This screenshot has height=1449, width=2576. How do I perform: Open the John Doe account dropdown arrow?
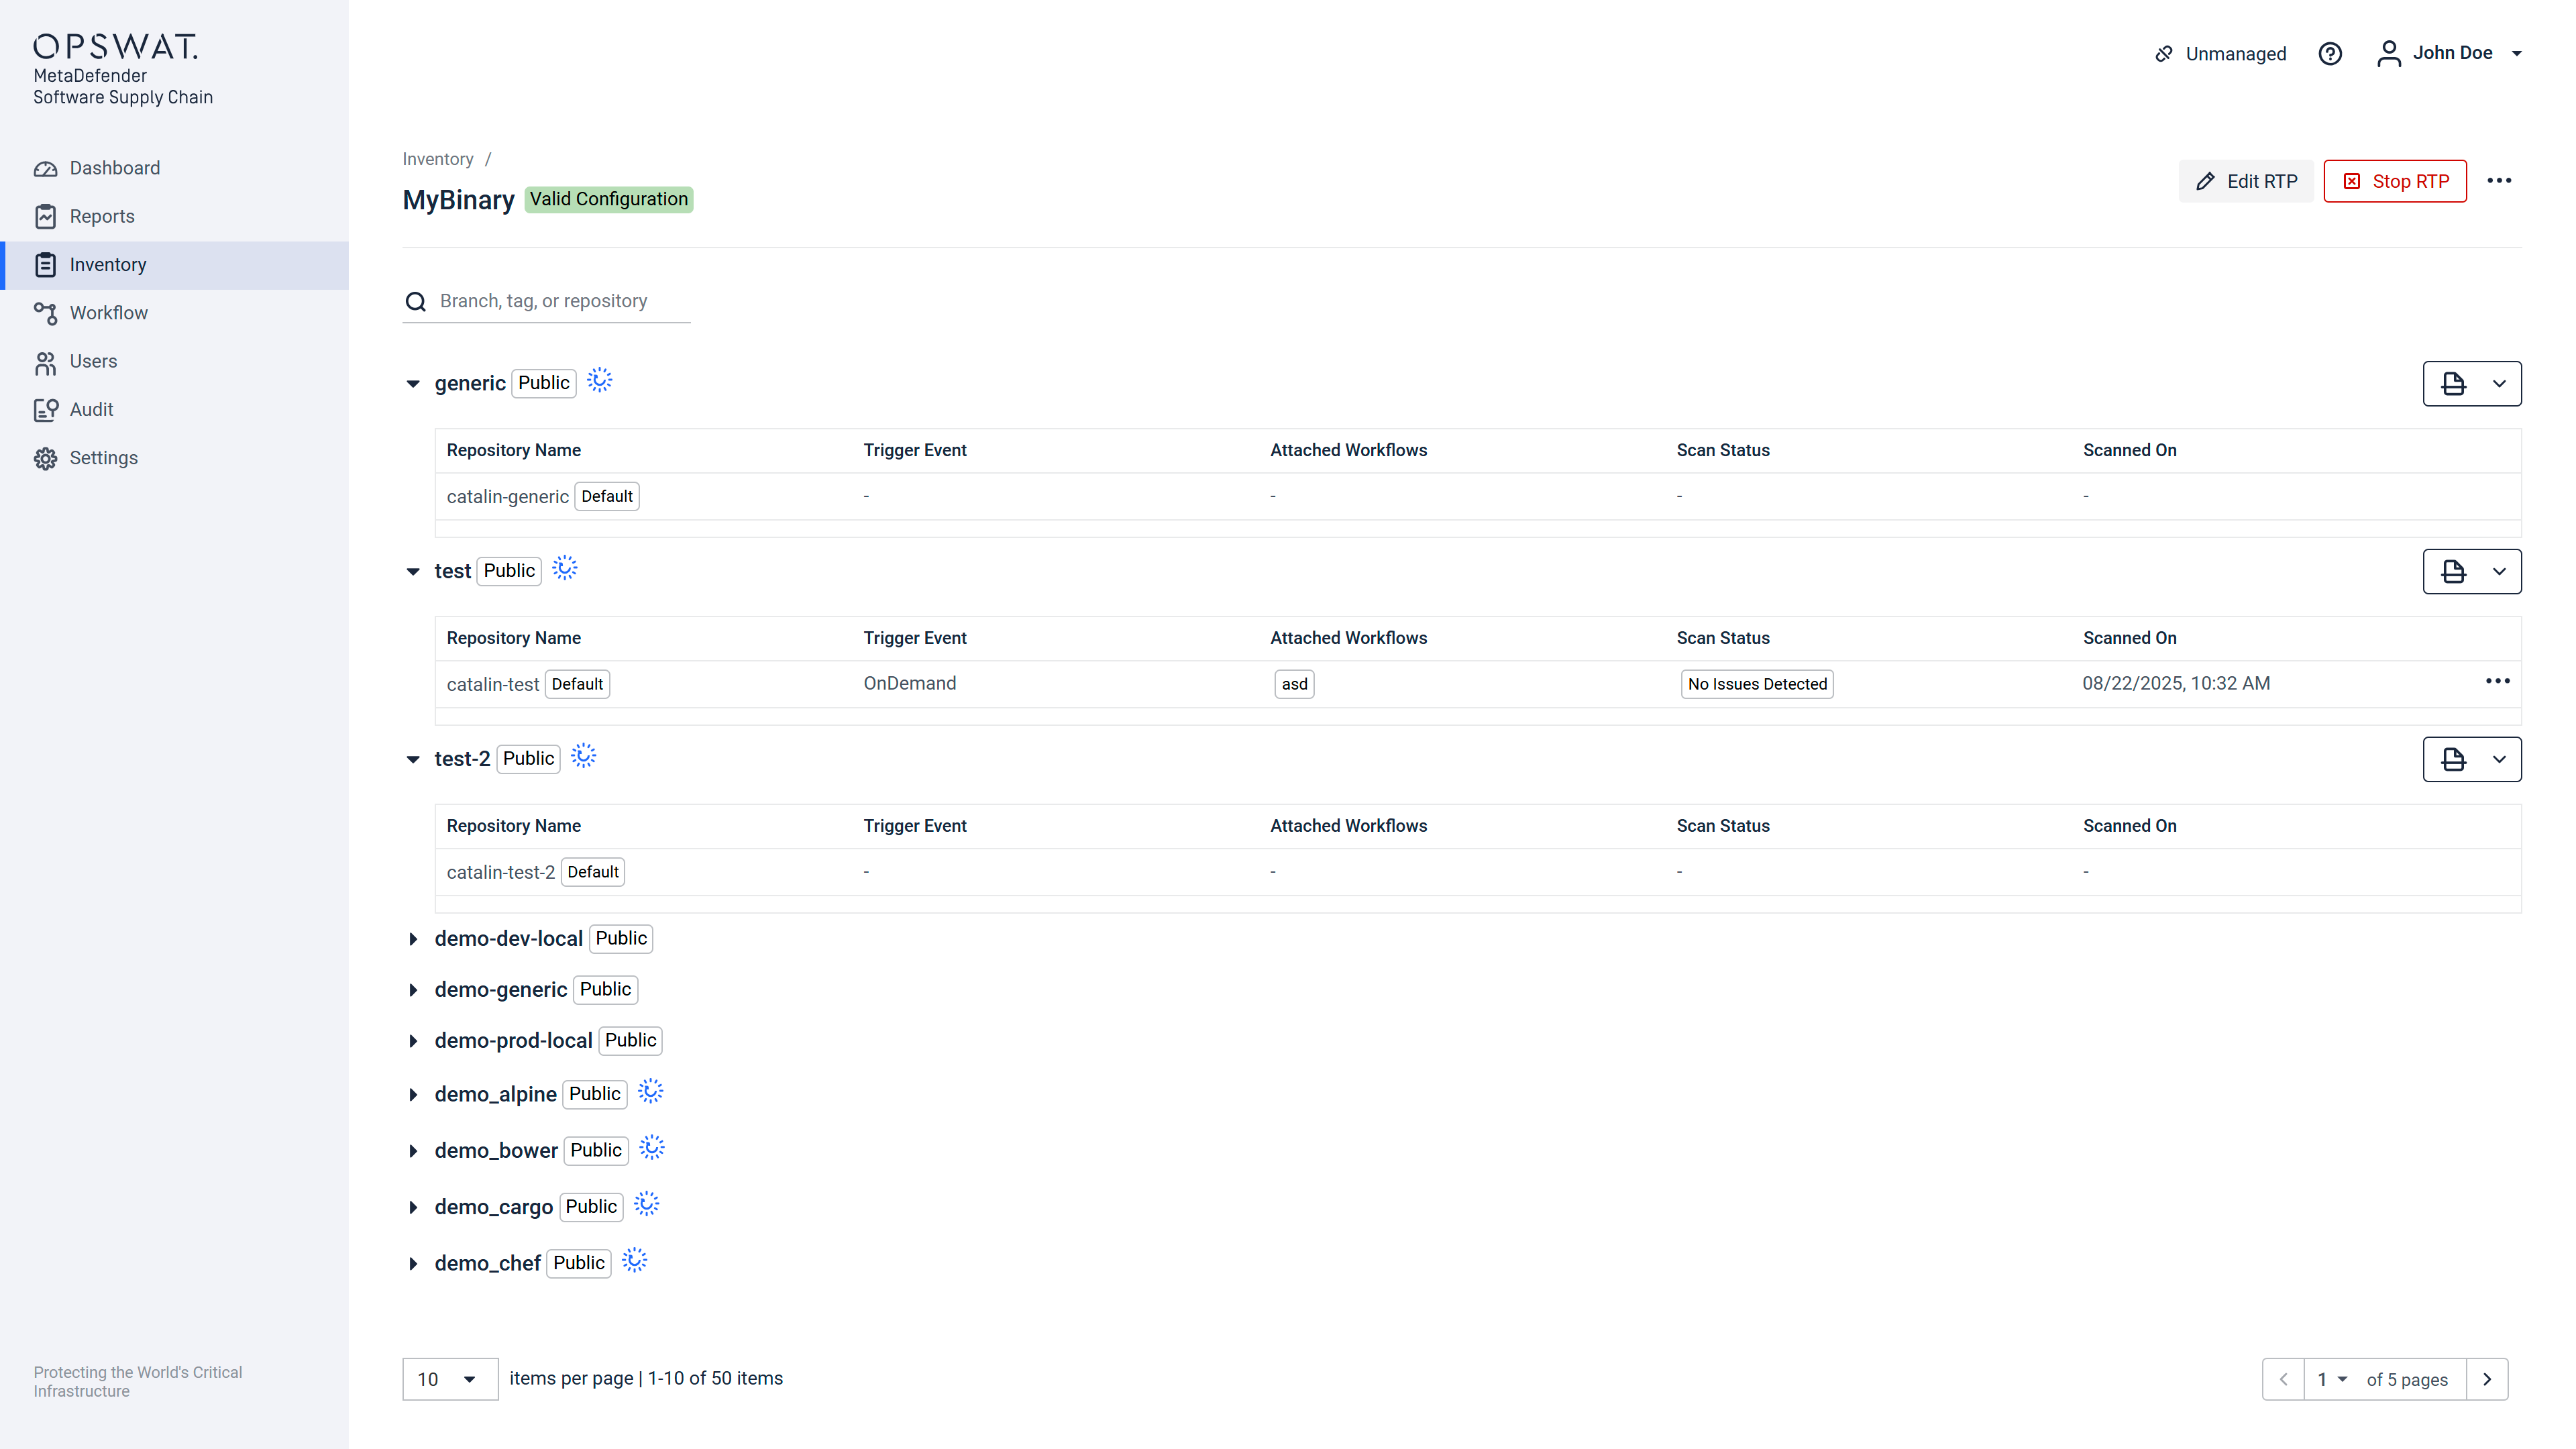click(x=2517, y=54)
